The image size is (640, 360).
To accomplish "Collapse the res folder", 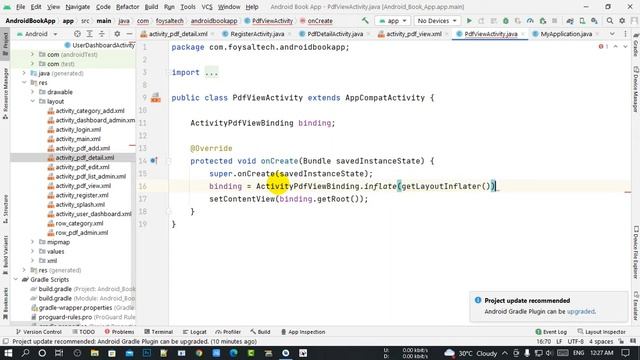I will [24, 82].
